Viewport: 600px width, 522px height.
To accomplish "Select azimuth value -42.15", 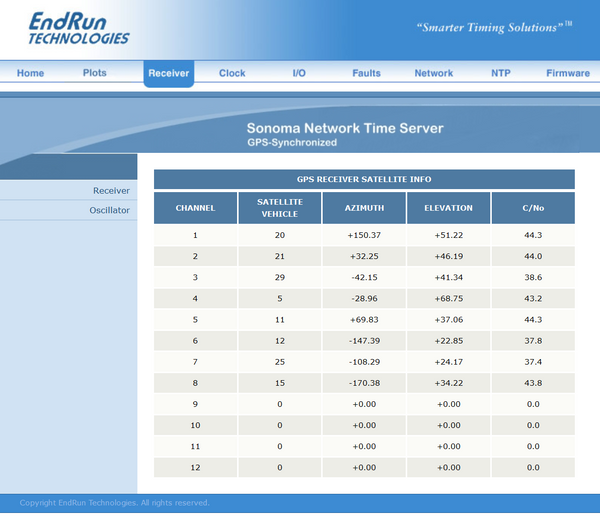I will click(x=364, y=277).
